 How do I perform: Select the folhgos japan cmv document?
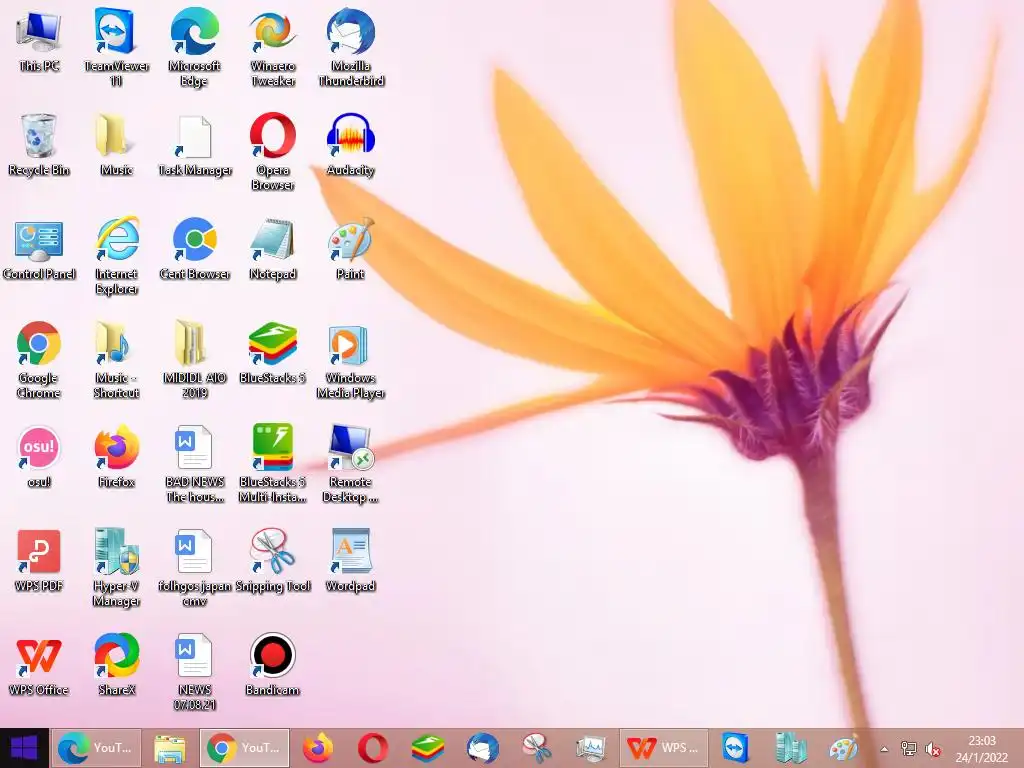pyautogui.click(x=195, y=568)
